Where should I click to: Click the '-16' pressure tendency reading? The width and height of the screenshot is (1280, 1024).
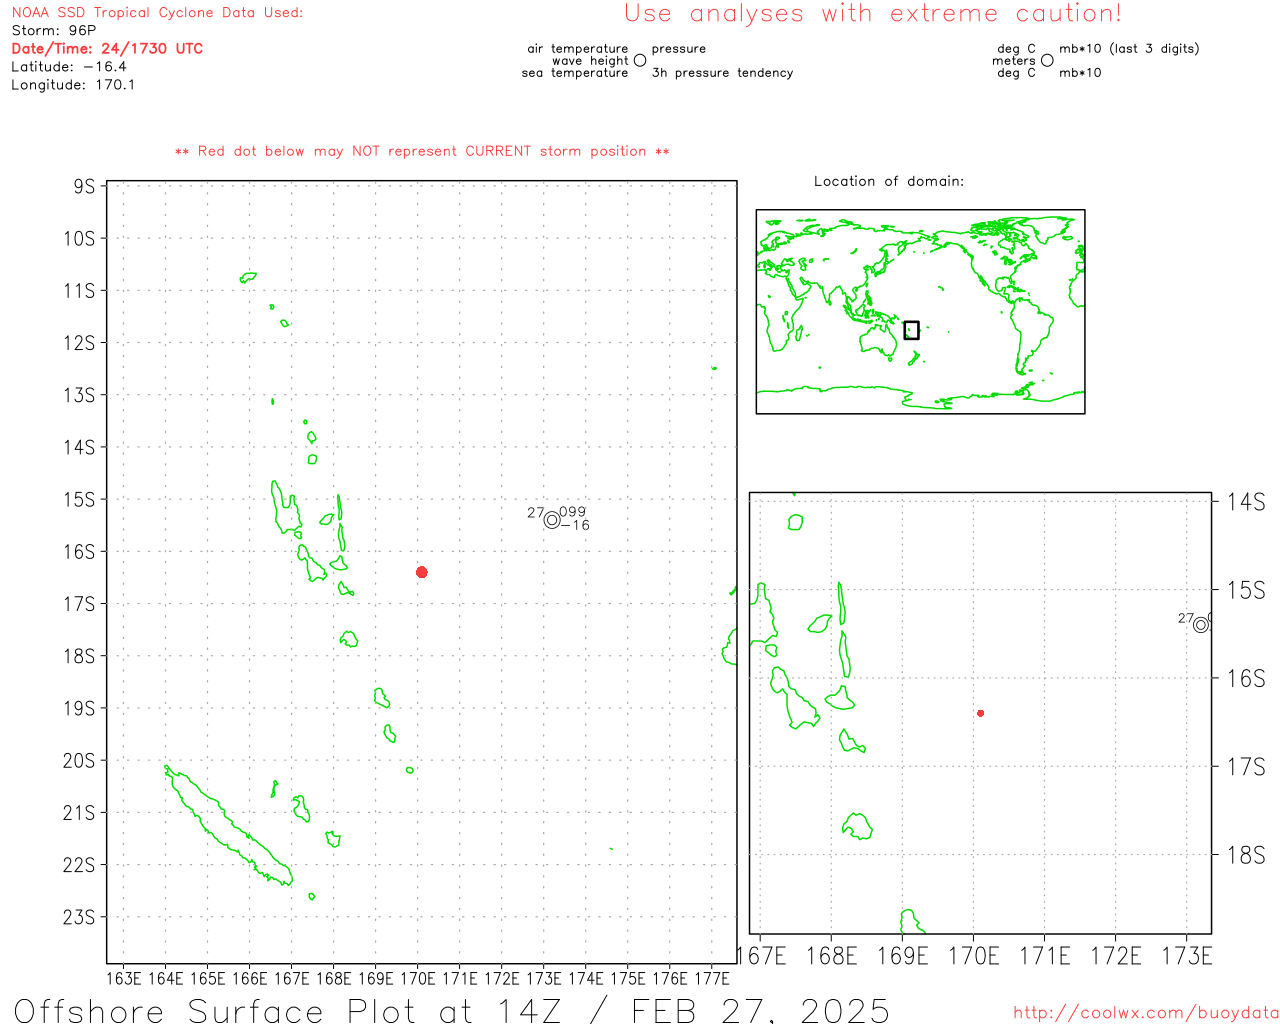coord(575,525)
